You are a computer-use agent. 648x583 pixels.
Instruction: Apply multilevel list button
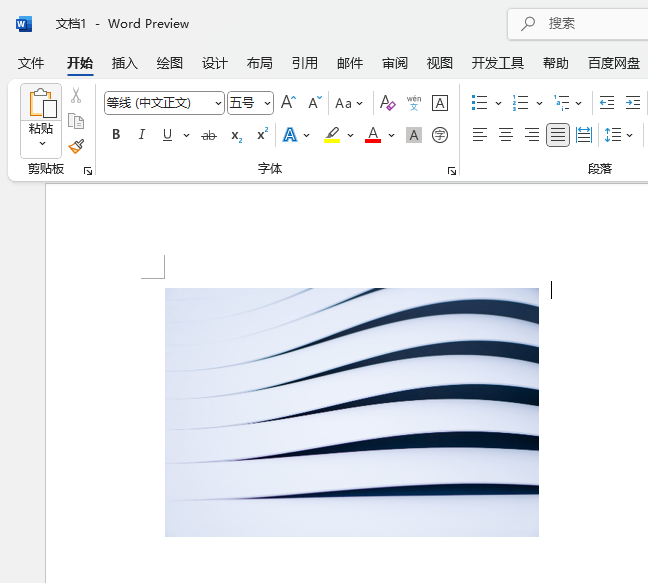[x=562, y=102]
